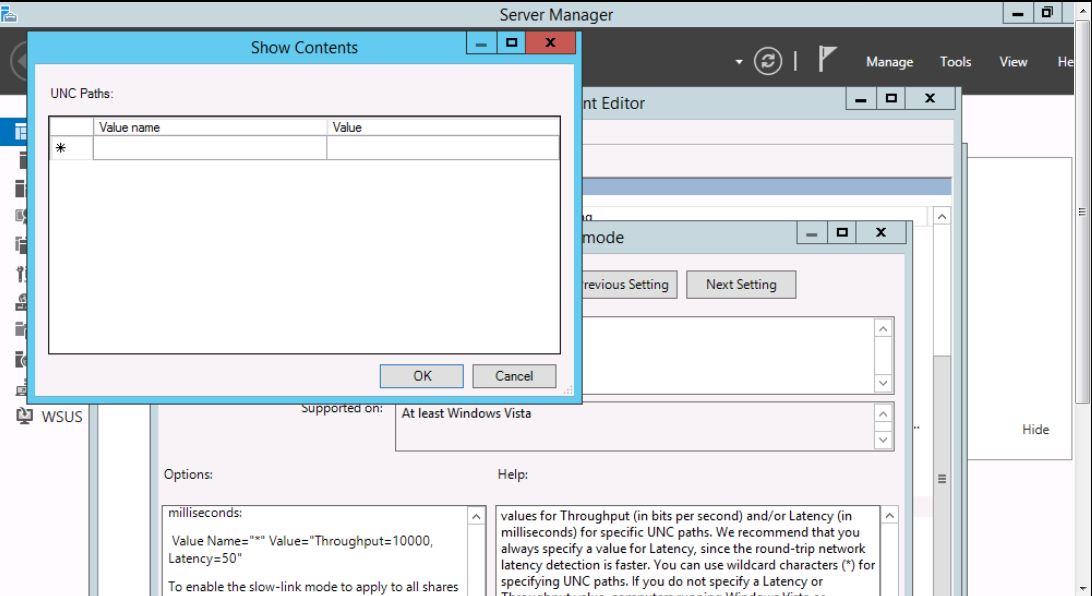
Task: Open the Tools menu
Action: (955, 62)
